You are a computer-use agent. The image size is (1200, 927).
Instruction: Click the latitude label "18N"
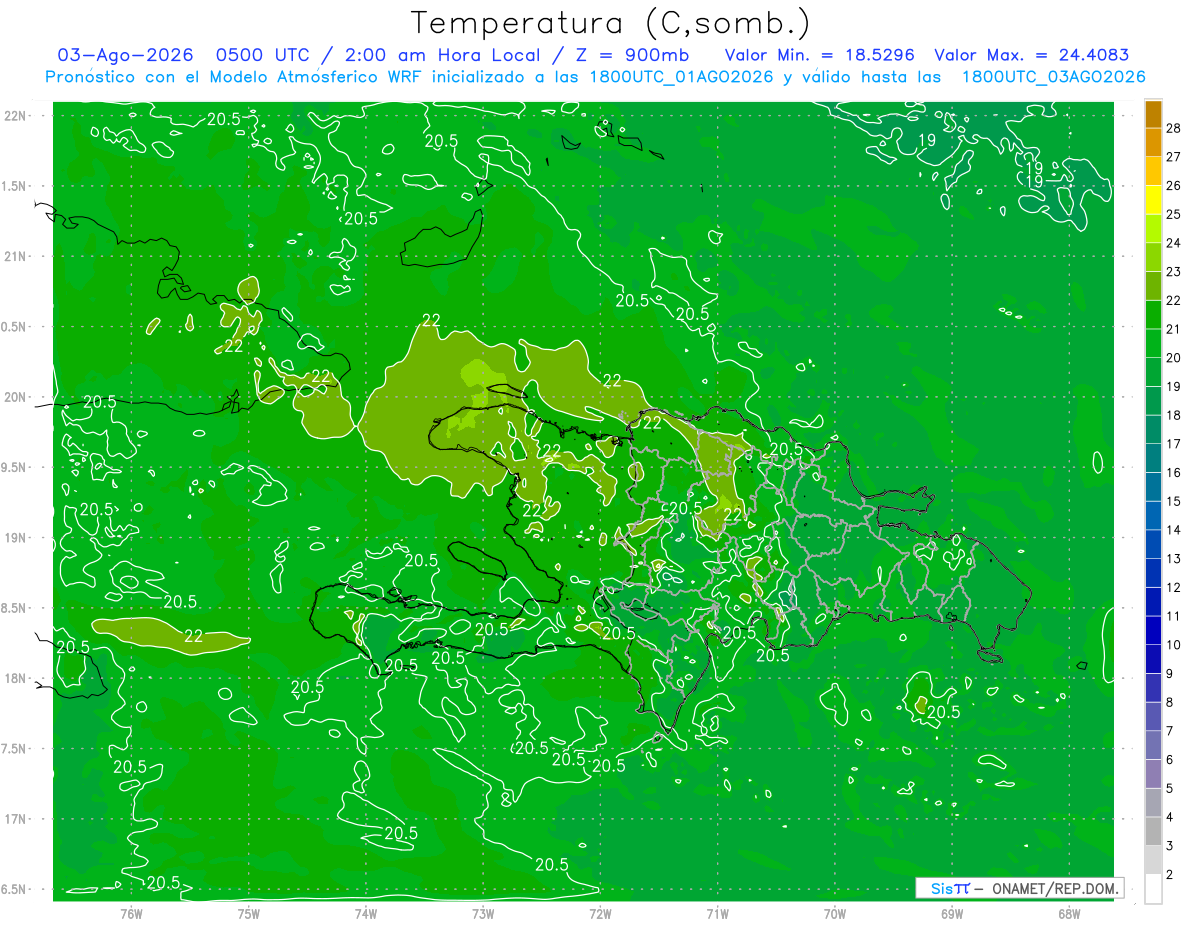[14, 679]
